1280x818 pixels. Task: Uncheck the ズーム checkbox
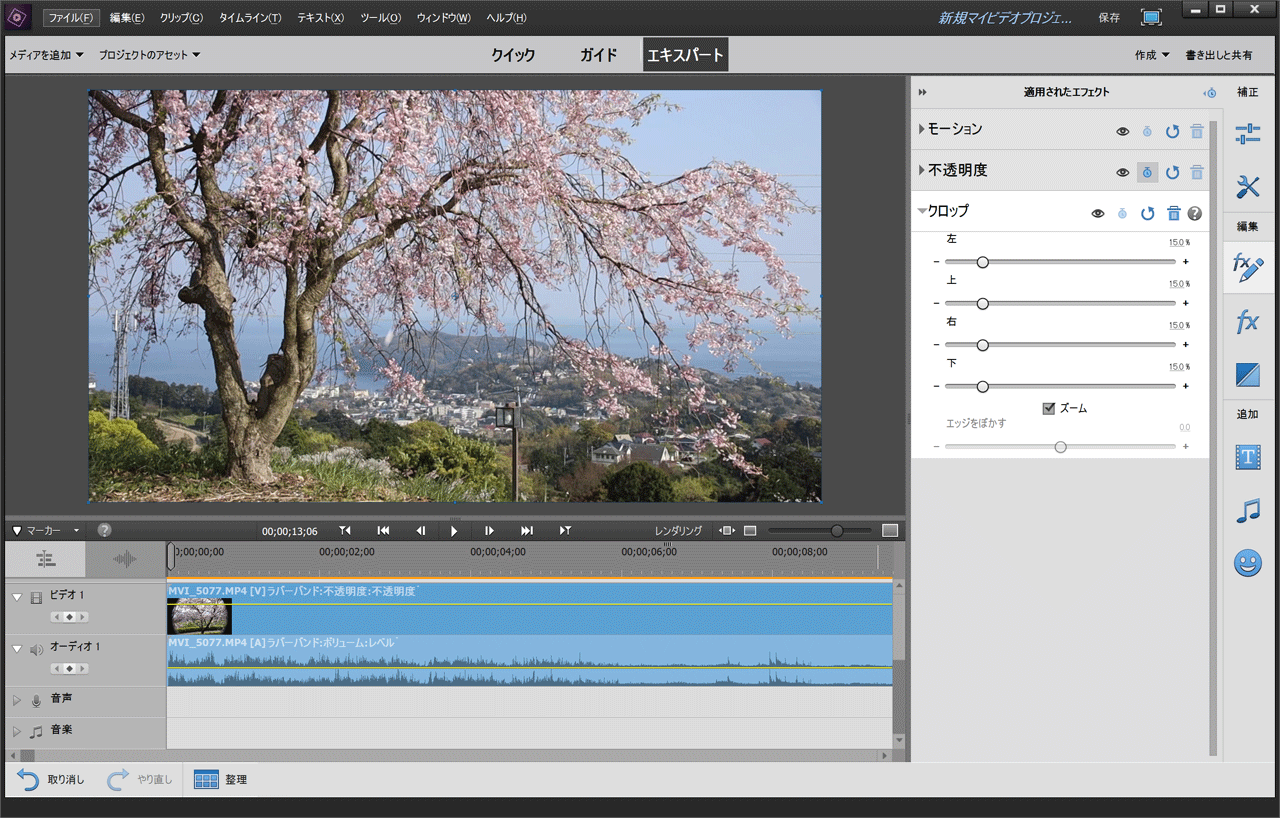1049,408
